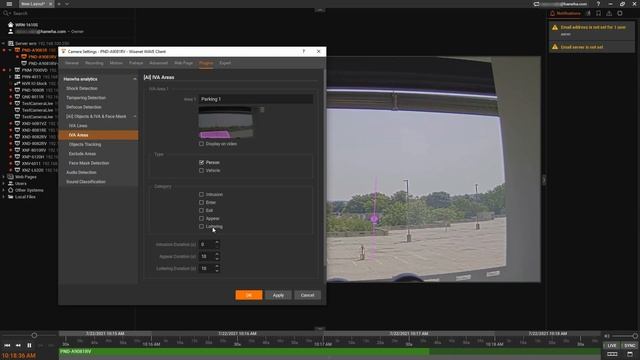Check the Vehicle type checkbox
The height and width of the screenshot is (360, 640).
tap(201, 170)
